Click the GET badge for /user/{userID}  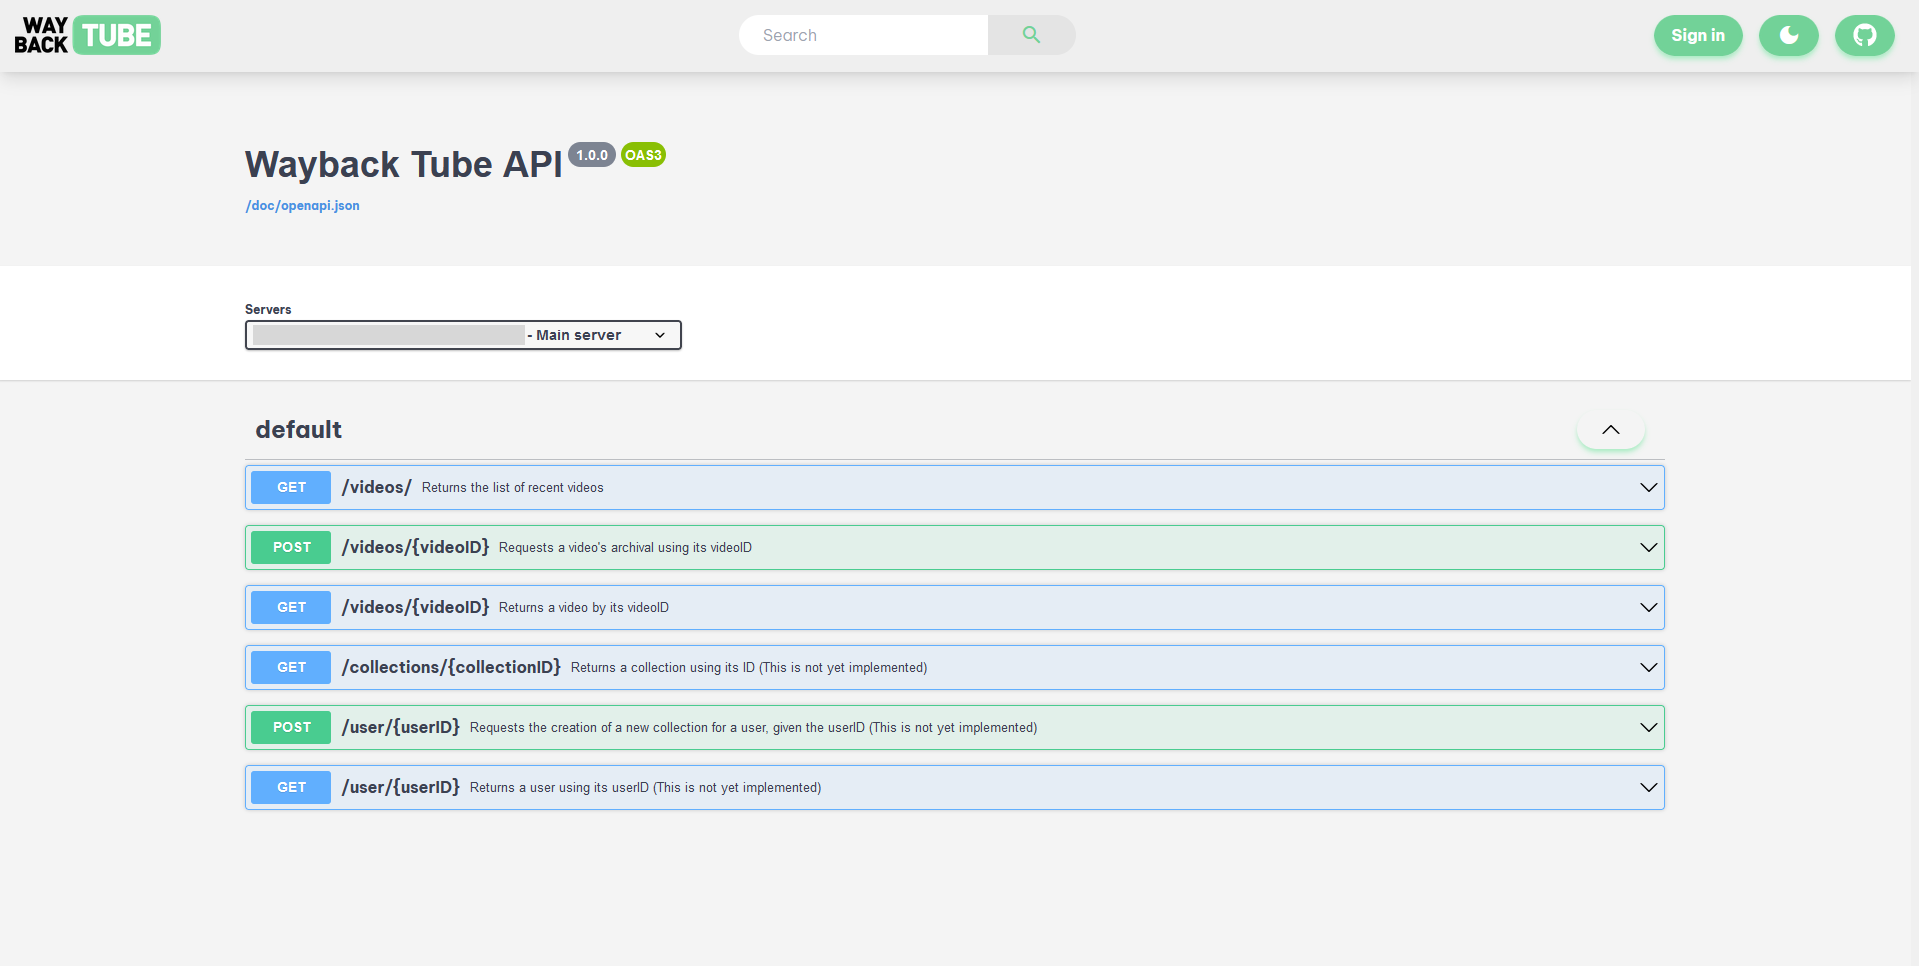coord(291,788)
